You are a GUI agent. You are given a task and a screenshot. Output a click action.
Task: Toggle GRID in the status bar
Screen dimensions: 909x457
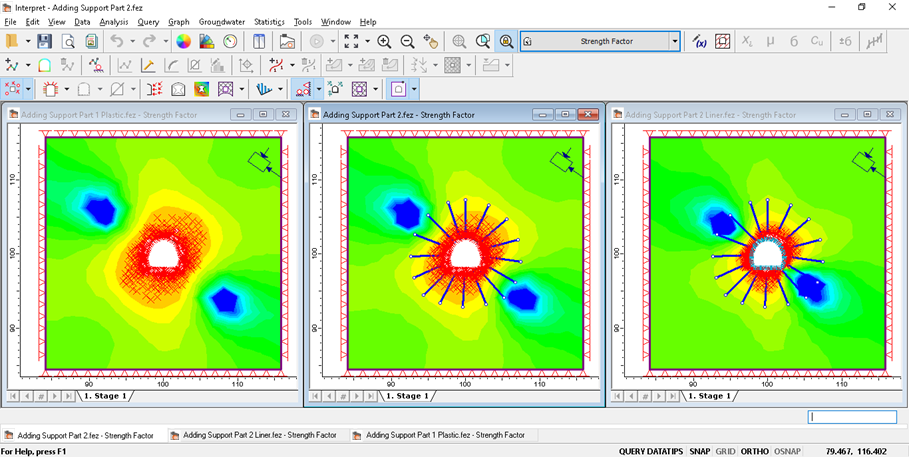click(x=725, y=451)
